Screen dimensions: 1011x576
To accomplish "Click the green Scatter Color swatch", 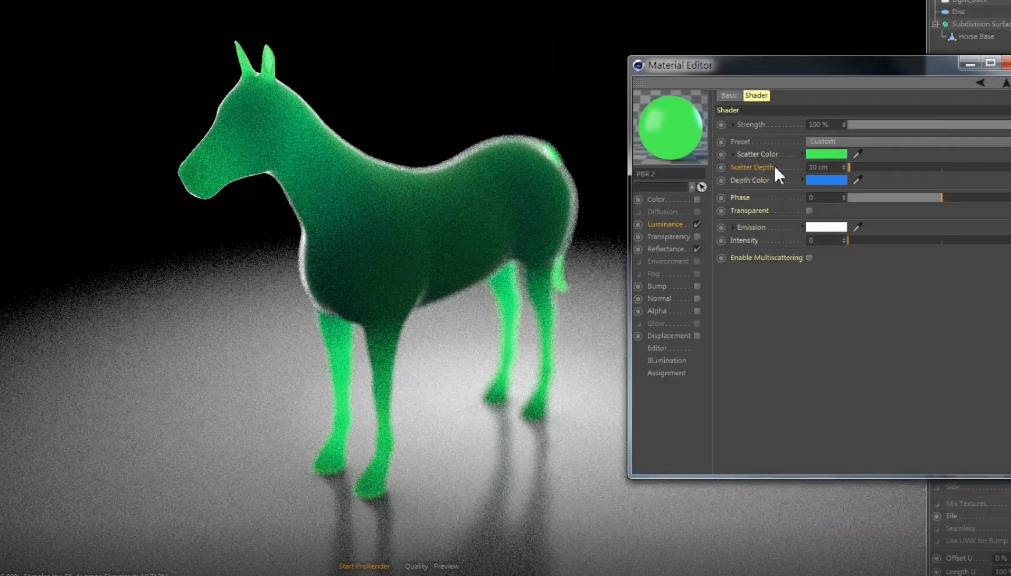I will (x=826, y=154).
